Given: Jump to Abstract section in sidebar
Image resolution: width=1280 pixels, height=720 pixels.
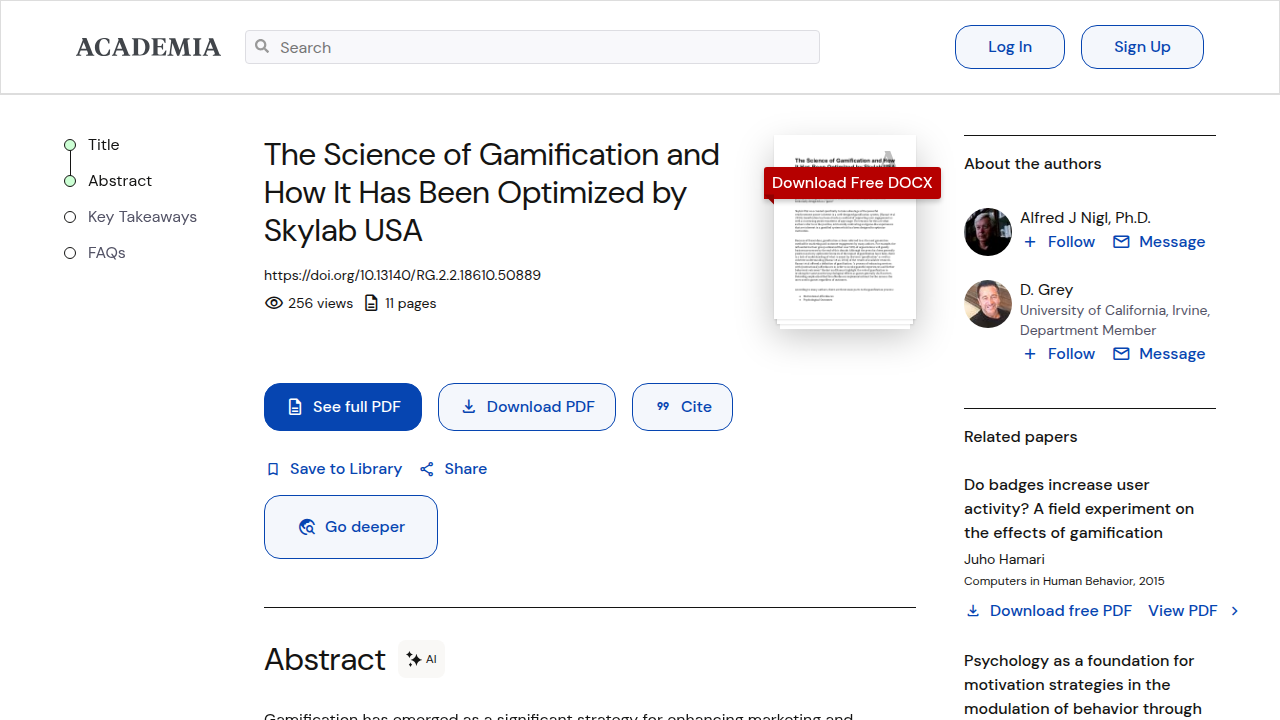Looking at the screenshot, I should pos(120,181).
